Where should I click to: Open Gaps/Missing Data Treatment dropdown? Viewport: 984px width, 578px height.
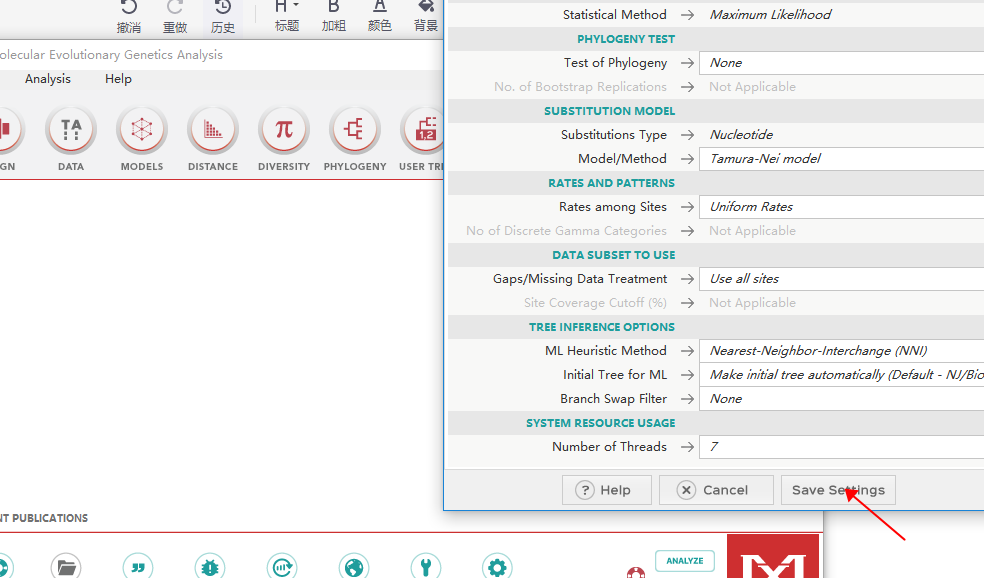point(841,279)
